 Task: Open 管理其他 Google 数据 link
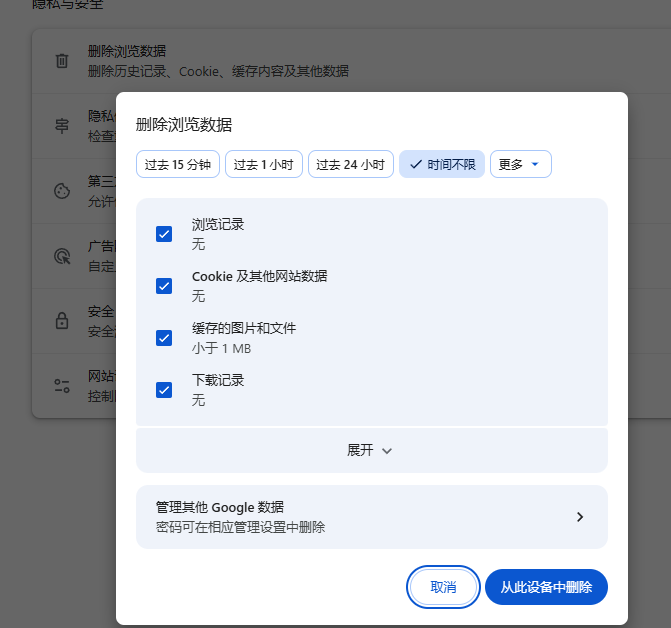tap(371, 517)
